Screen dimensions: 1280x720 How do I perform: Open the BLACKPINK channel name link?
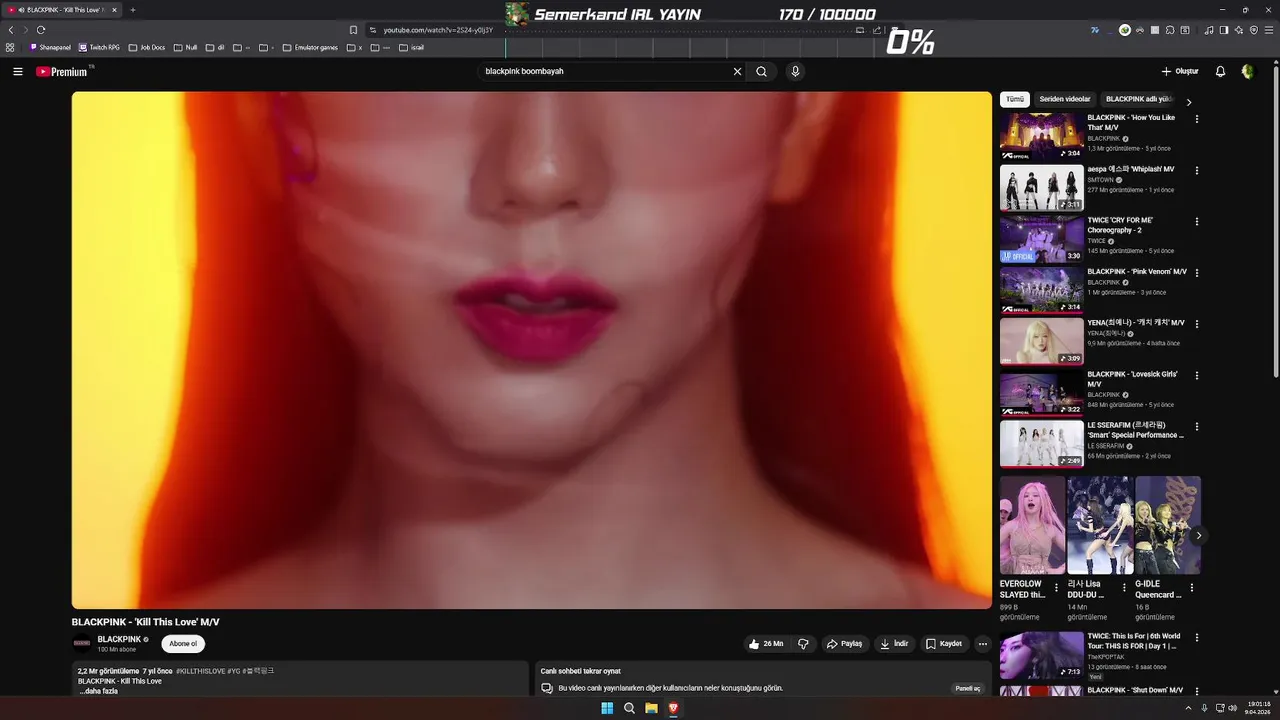click(119, 639)
